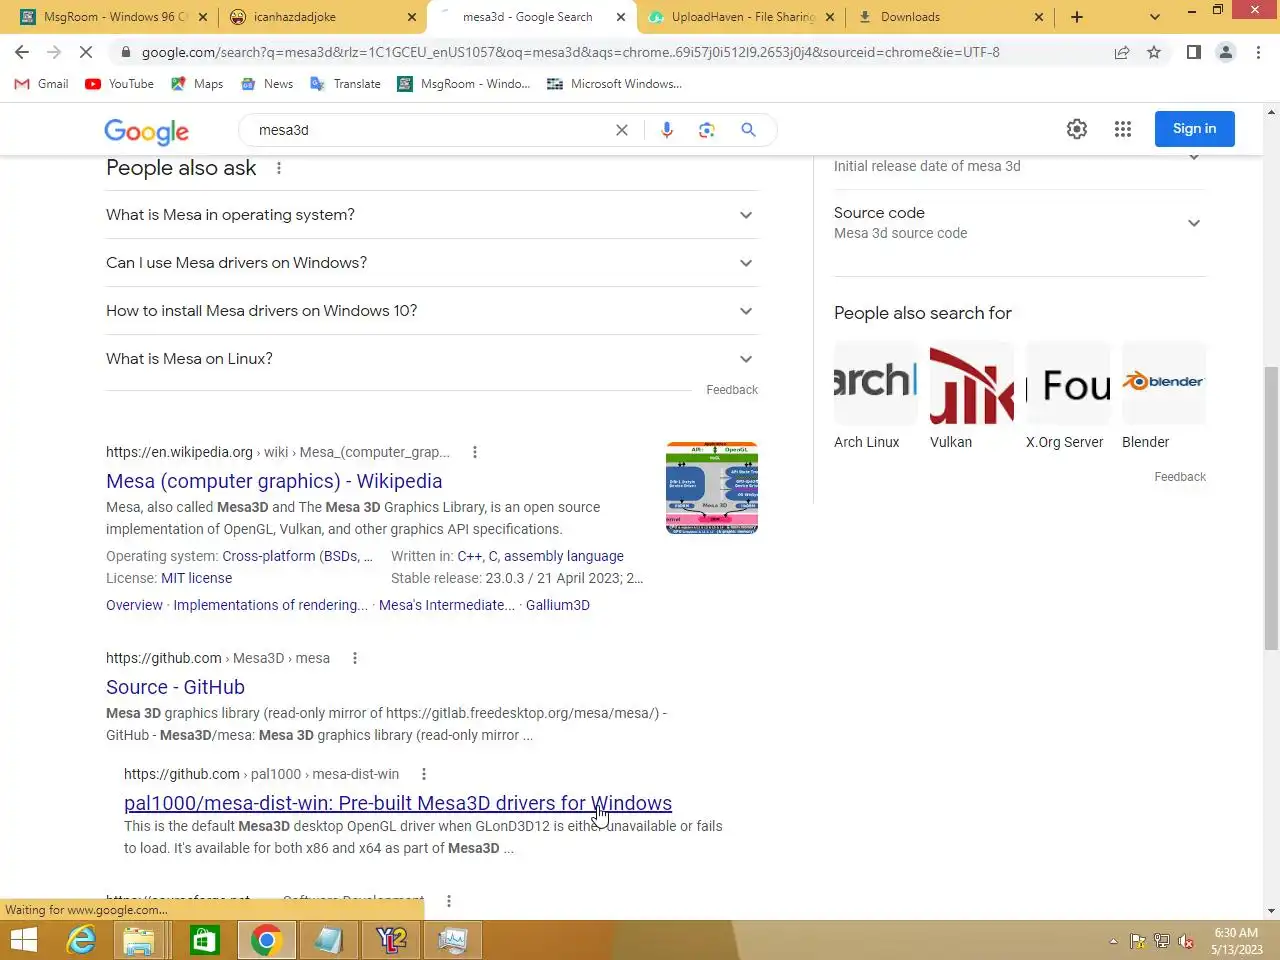This screenshot has width=1280, height=960.
Task: Click the Wikipedia result thumbnail image
Action: point(712,488)
